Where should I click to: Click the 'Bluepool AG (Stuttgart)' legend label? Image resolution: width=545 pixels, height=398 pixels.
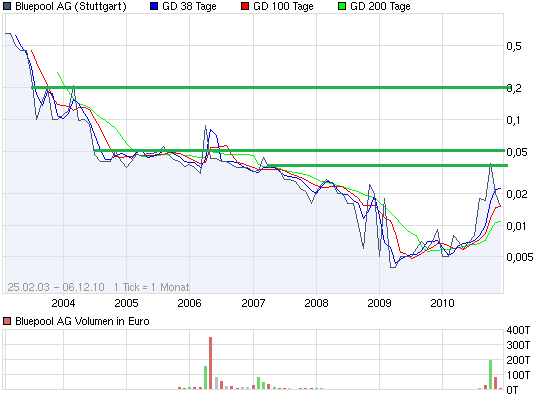(71, 6)
